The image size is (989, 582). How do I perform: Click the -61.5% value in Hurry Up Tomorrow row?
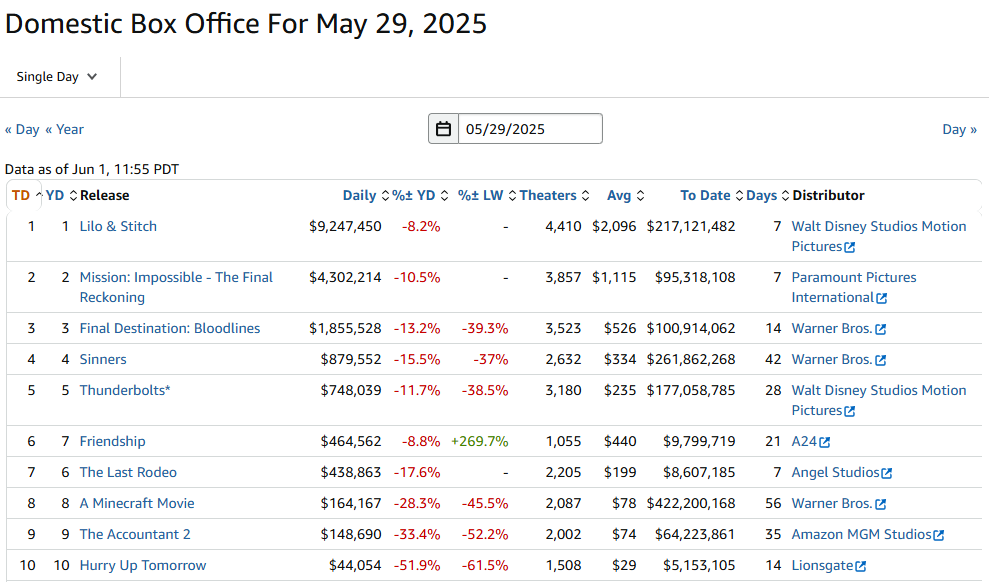[484, 565]
